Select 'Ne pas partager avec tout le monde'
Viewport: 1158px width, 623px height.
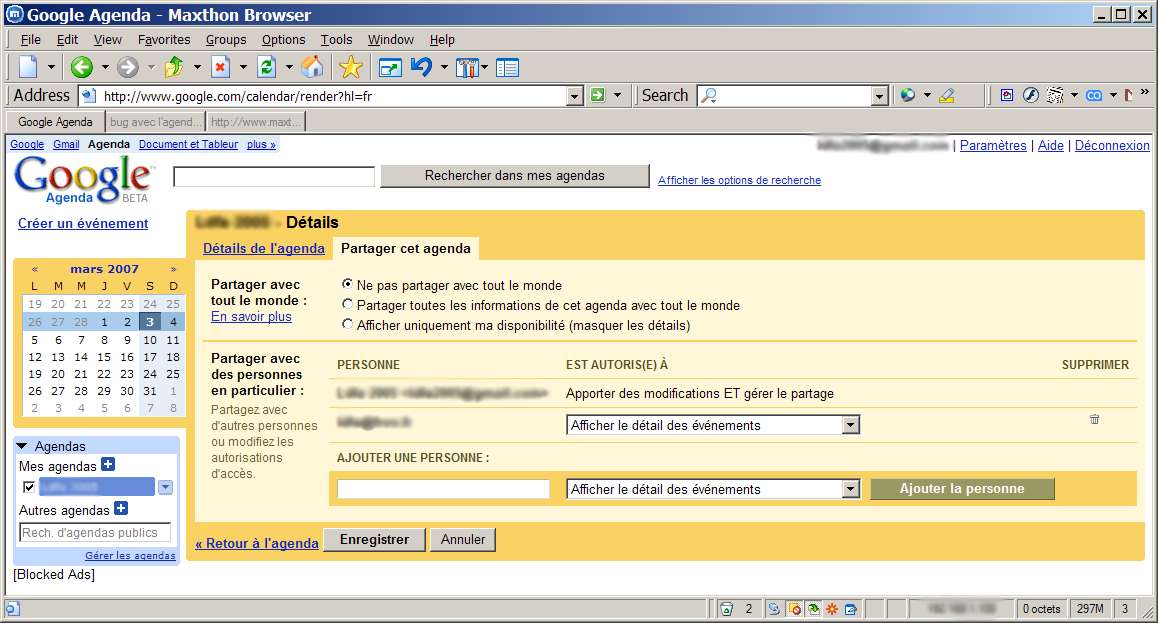coord(347,284)
